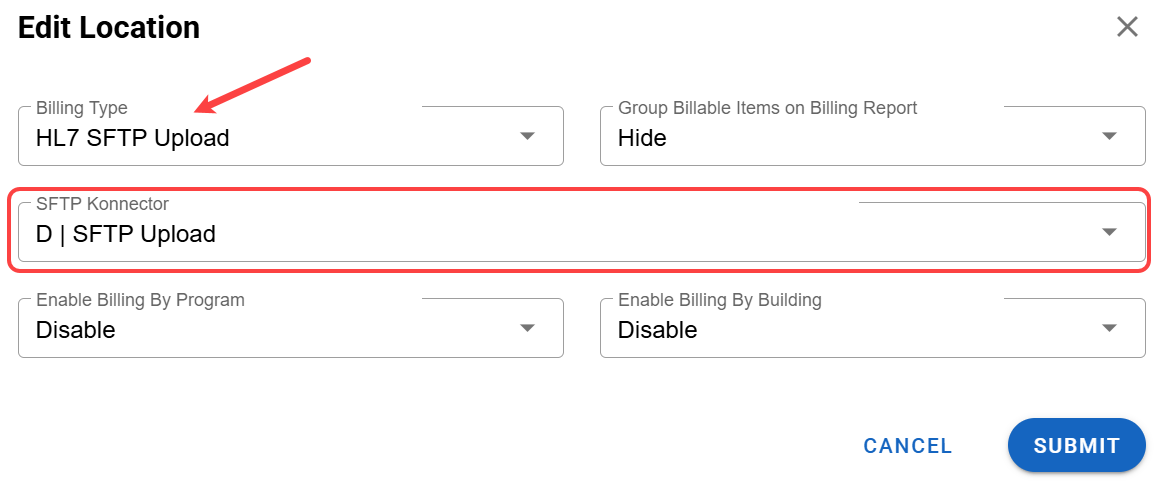Open the dropdown showing HL7 SFTP Upload
1156x485 pixels.
(x=133, y=138)
